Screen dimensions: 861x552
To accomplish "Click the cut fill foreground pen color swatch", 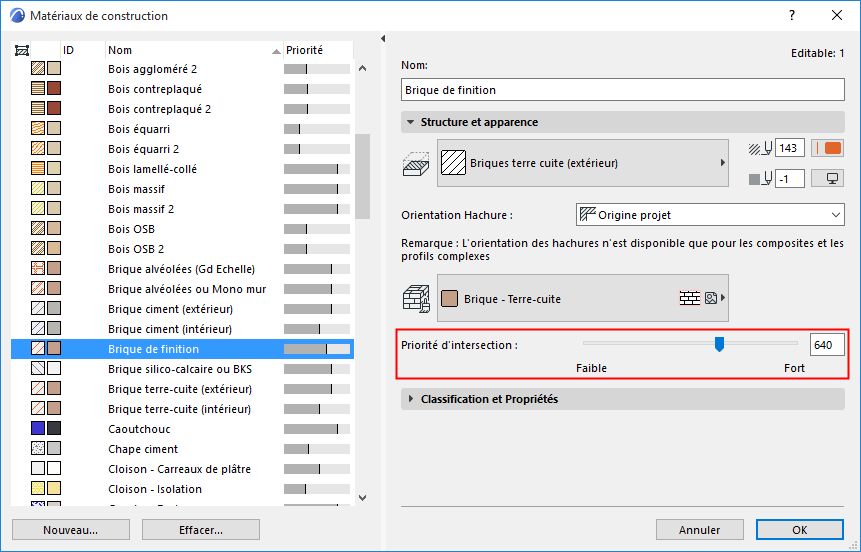I will click(832, 148).
